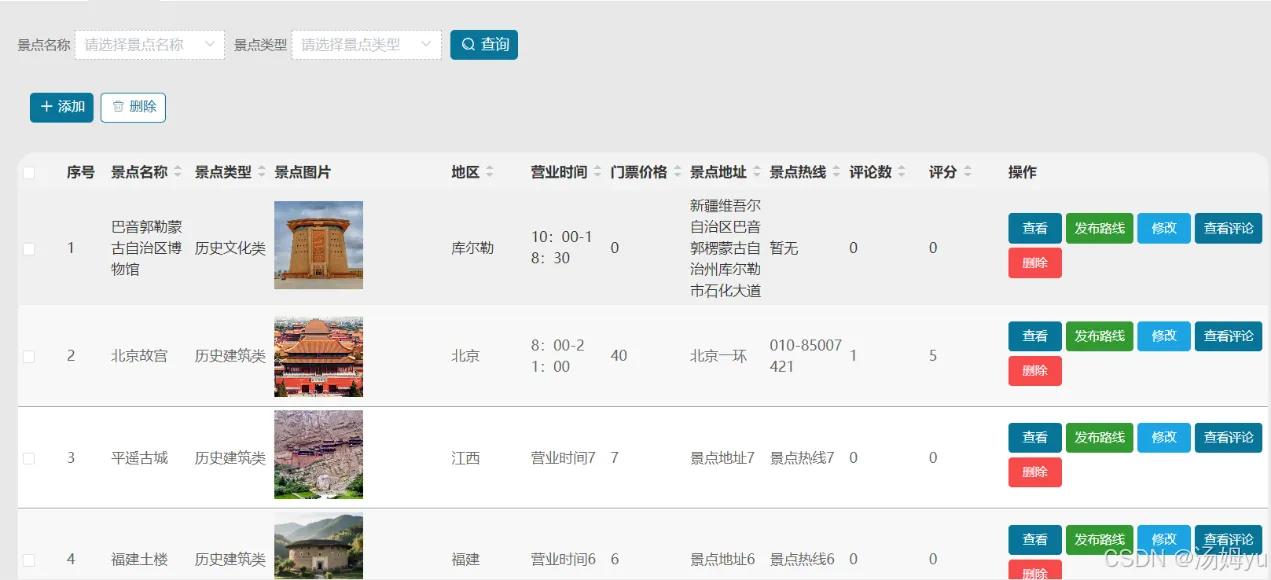The width and height of the screenshot is (1271, 580).
Task: Click 修改 for 北京故宫 row
Action: [x=1164, y=336]
